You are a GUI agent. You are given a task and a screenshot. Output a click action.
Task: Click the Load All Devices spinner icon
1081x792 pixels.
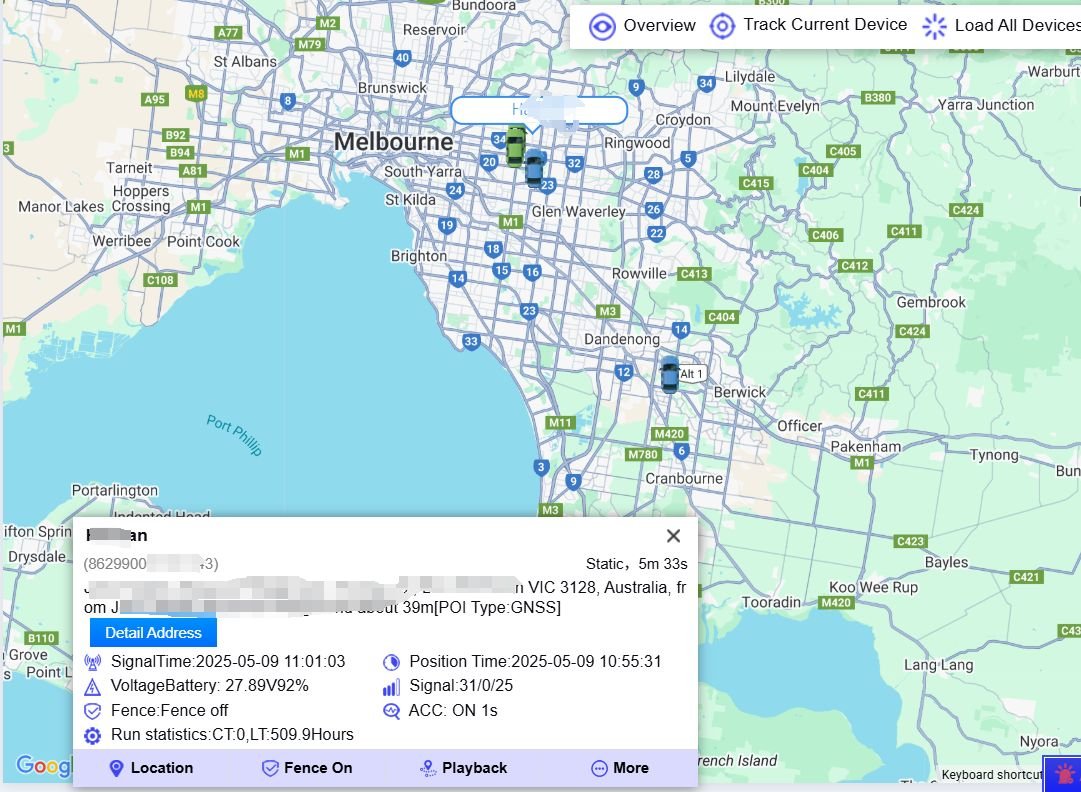[934, 26]
